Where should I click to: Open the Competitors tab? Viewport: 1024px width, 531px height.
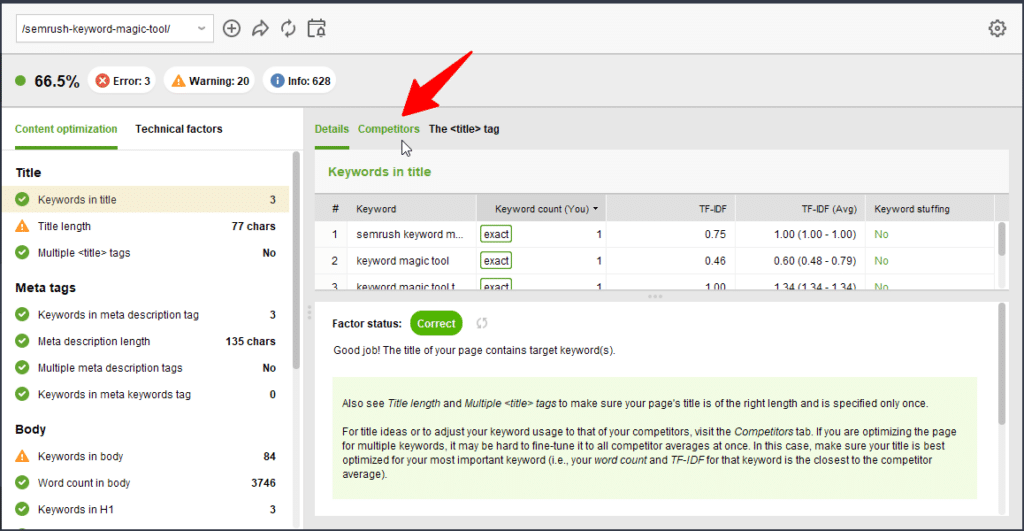coord(389,129)
